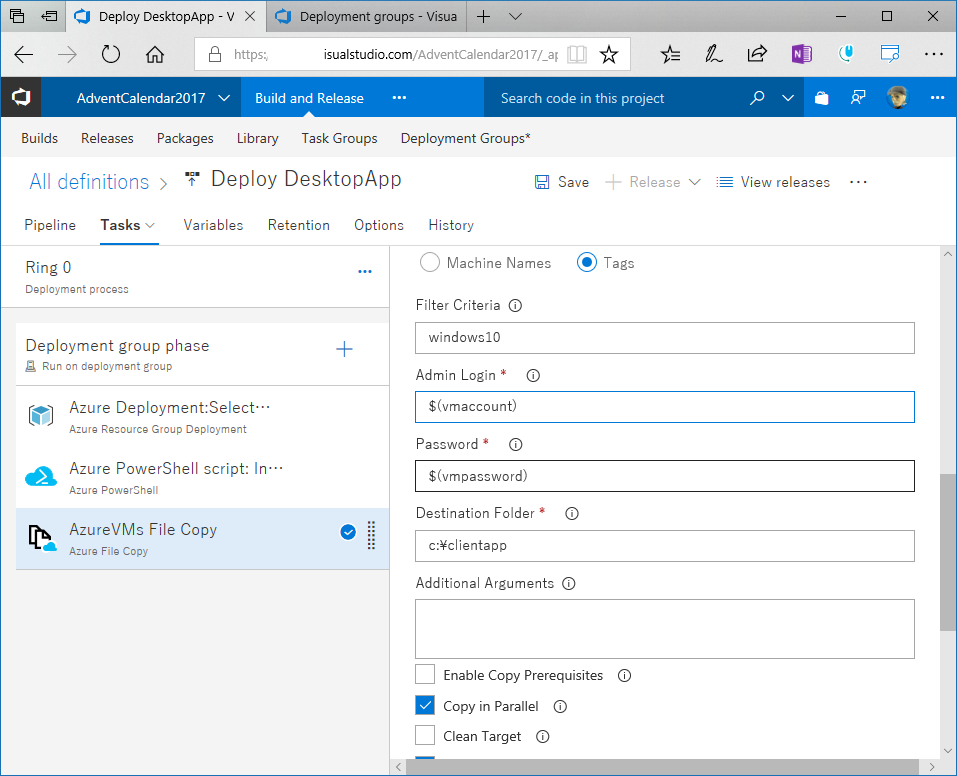Open Deployment Groups hub
The width and height of the screenshot is (957, 776).
coord(465,139)
